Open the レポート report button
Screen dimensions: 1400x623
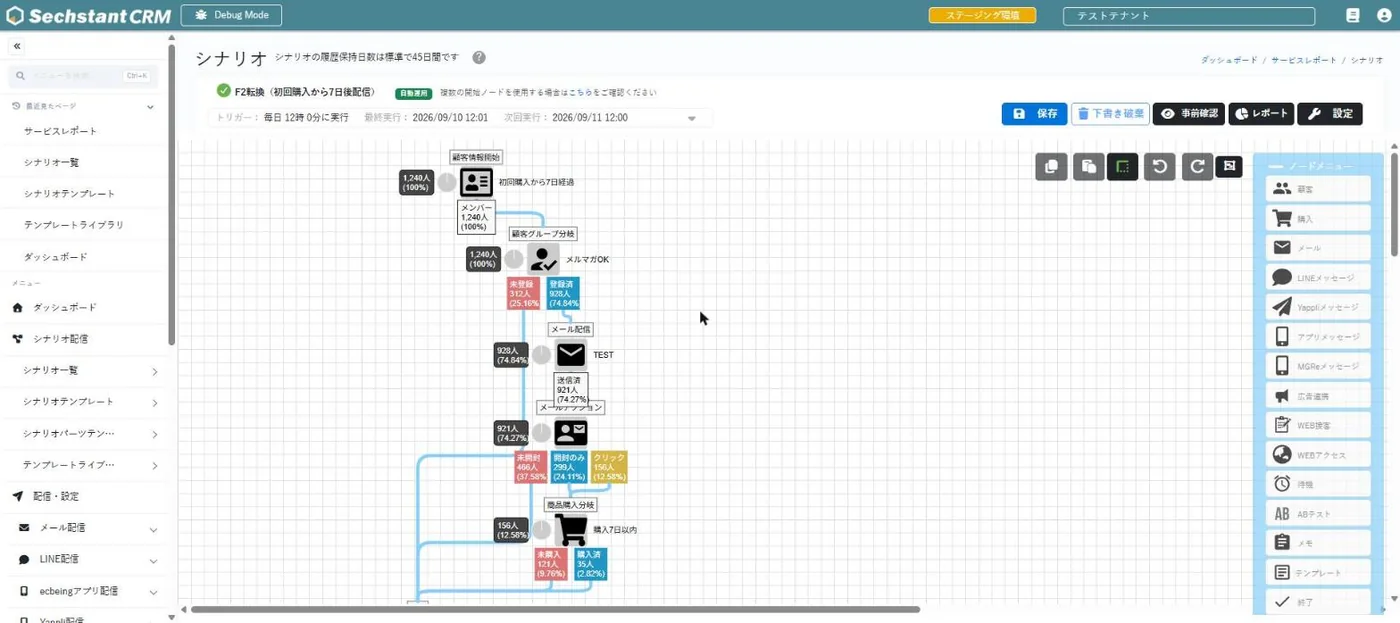(1261, 114)
